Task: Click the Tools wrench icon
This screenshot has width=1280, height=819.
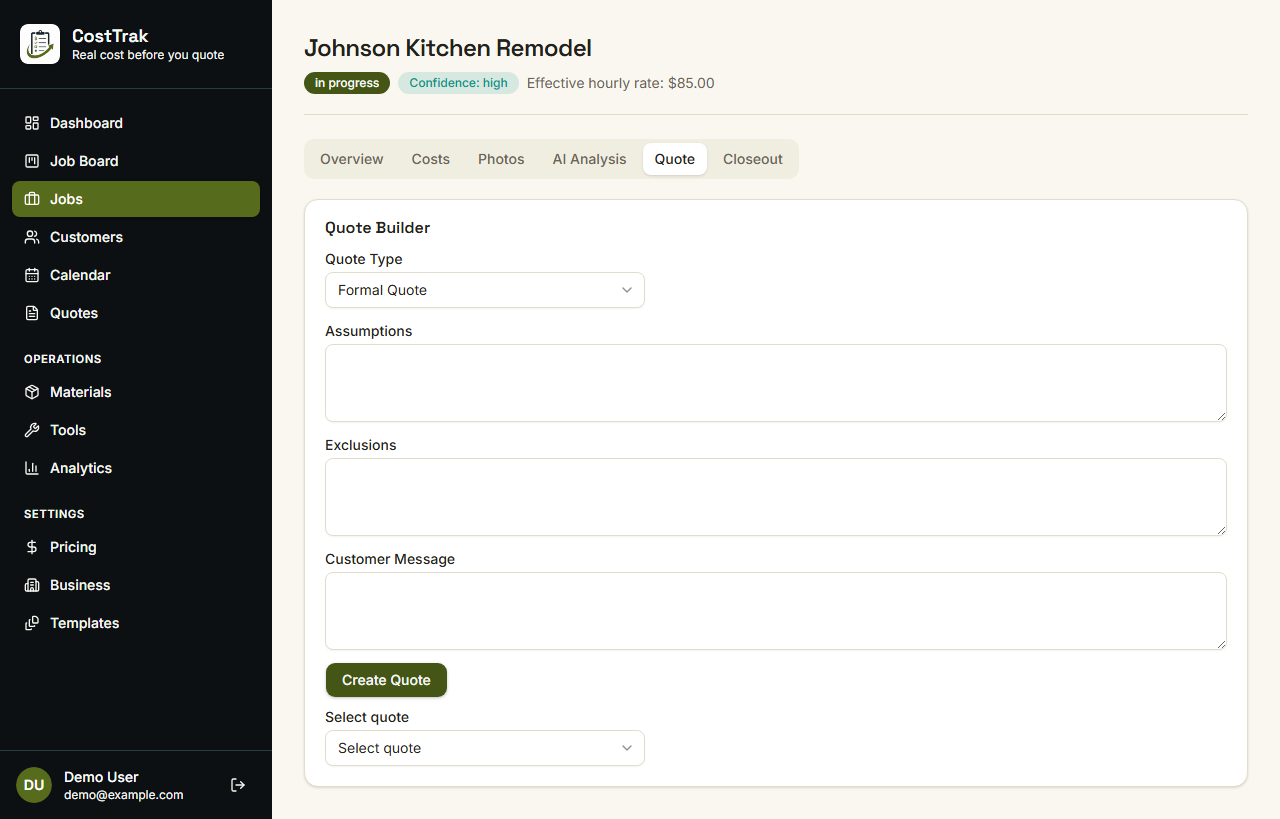Action: click(x=32, y=430)
